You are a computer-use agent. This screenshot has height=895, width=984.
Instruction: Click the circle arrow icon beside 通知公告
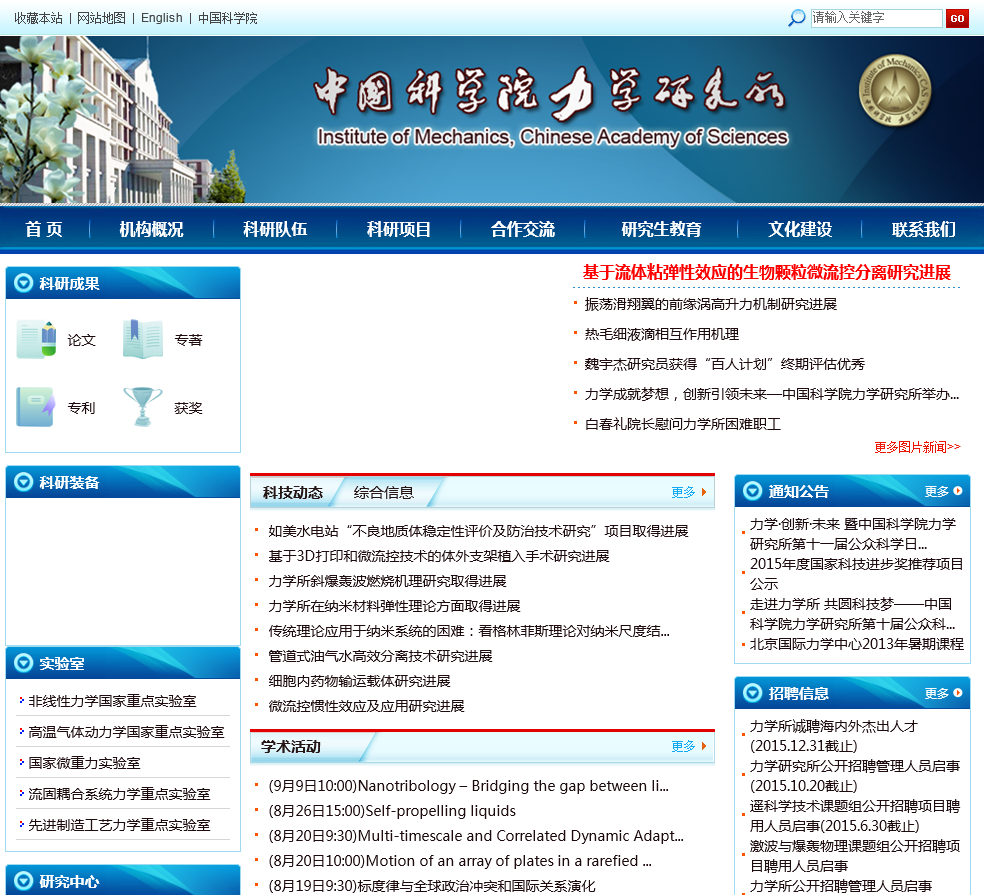(x=752, y=491)
